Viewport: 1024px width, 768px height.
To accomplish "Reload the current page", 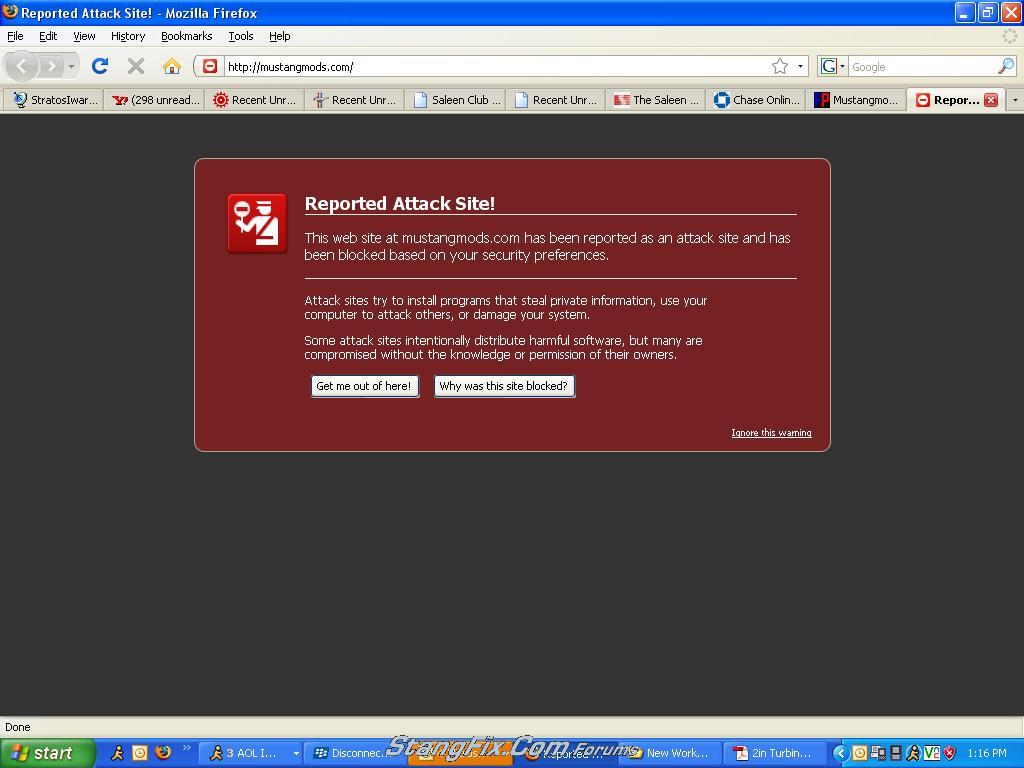I will pos(100,66).
